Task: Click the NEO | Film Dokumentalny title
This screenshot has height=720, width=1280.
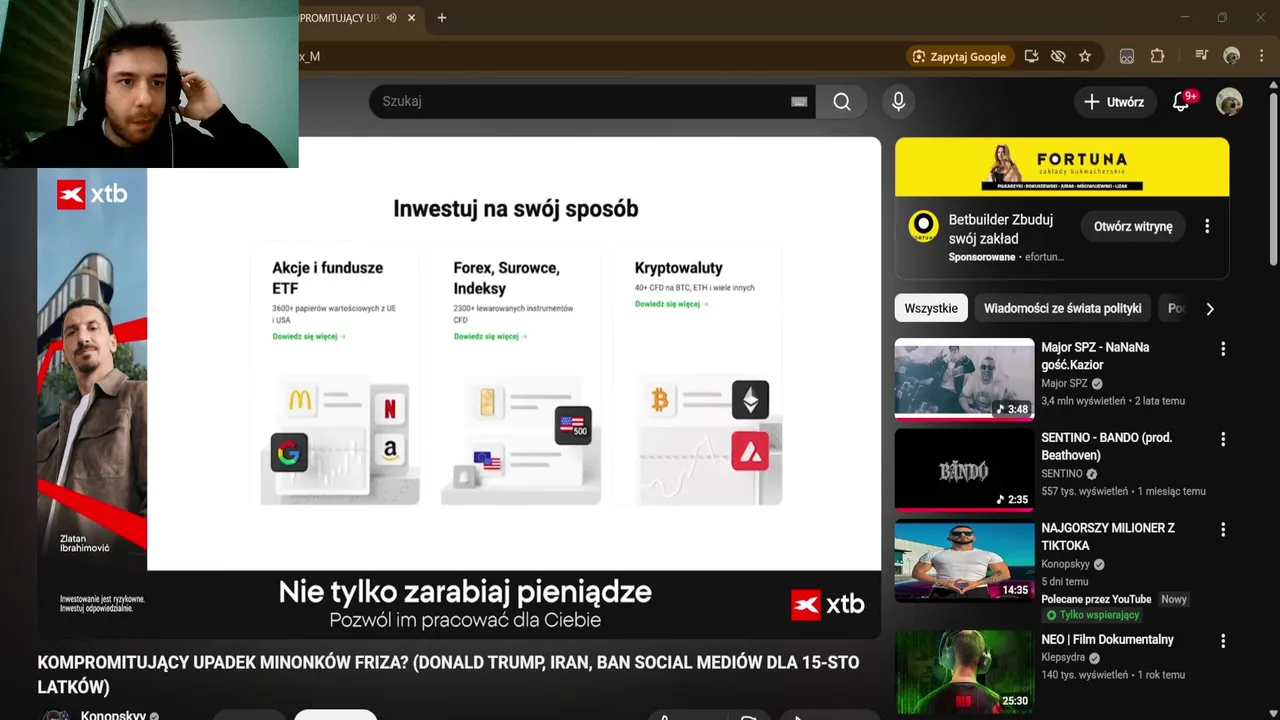Action: 1107,639
